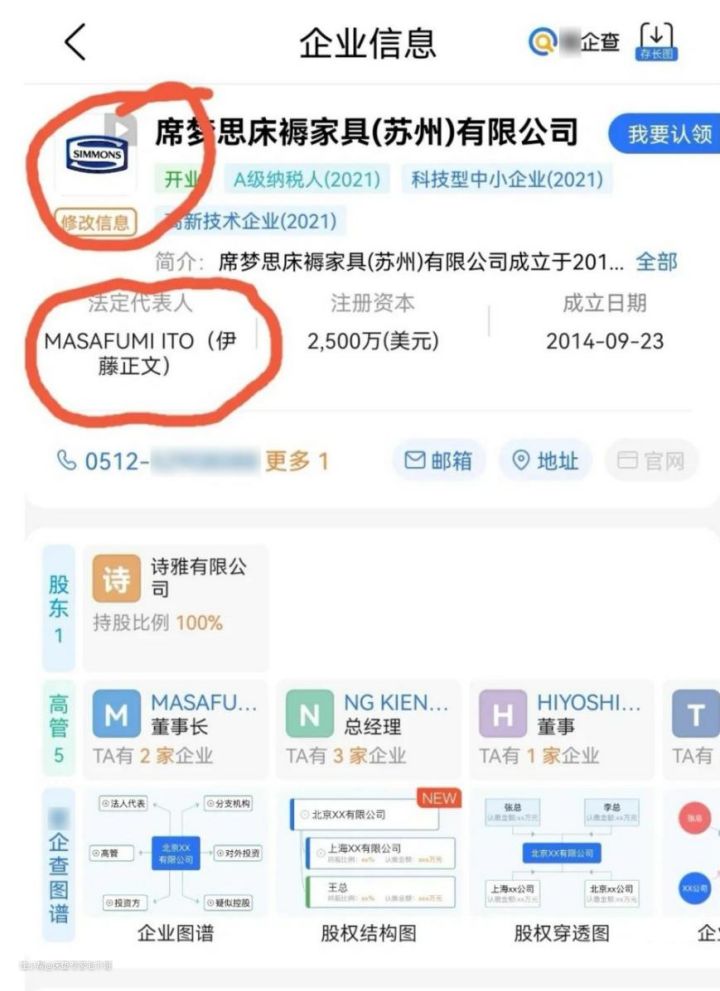Image resolution: width=720 pixels, height=991 pixels.
Task: Click the 我要认领 claim button
Action: 665,134
